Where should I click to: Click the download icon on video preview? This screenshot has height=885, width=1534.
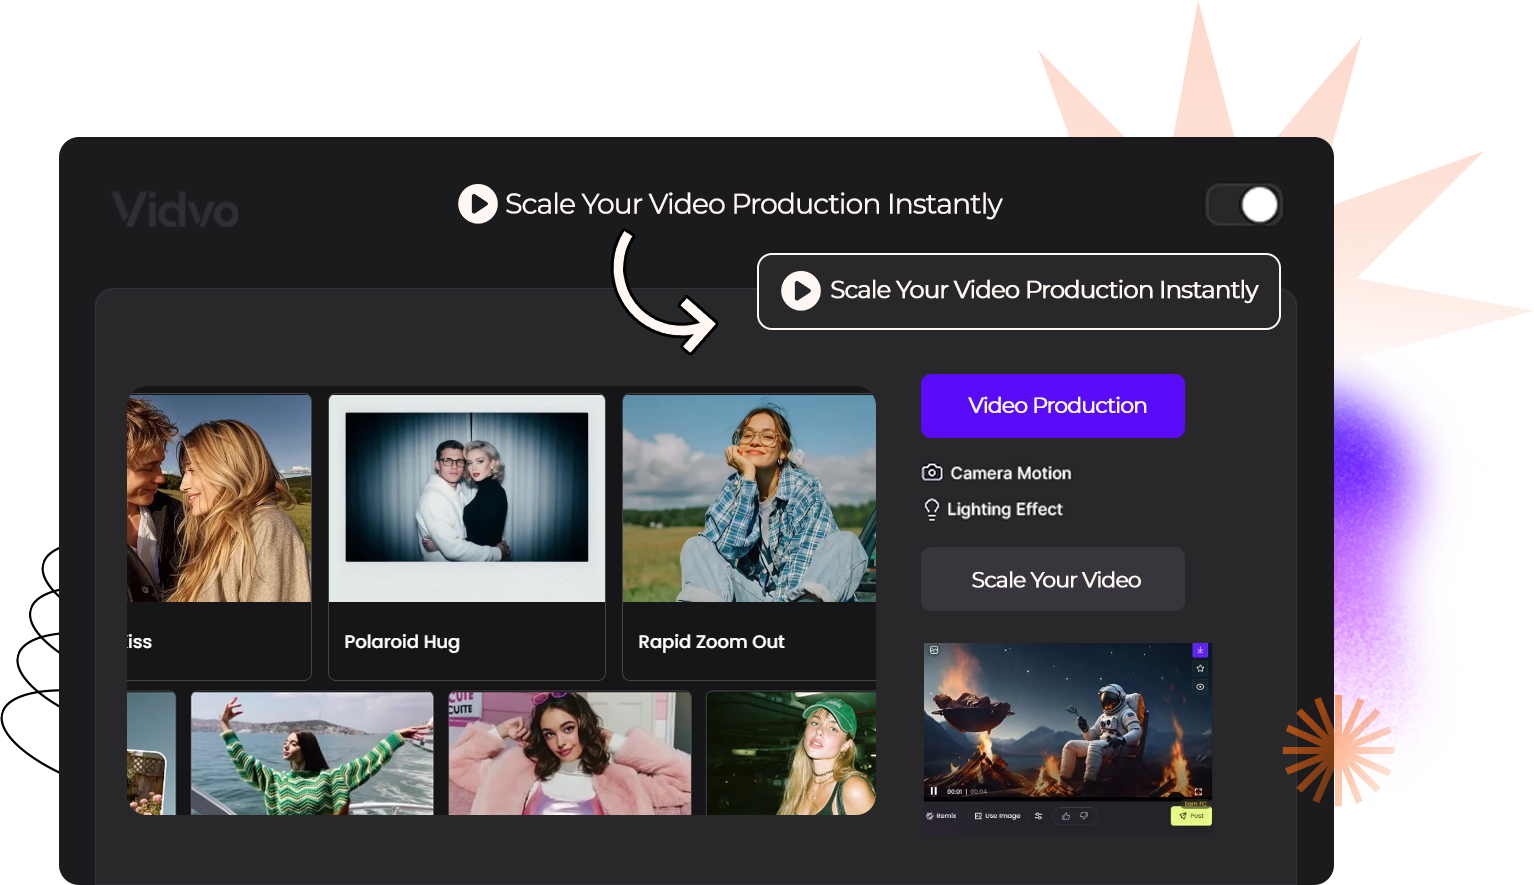(x=1200, y=650)
